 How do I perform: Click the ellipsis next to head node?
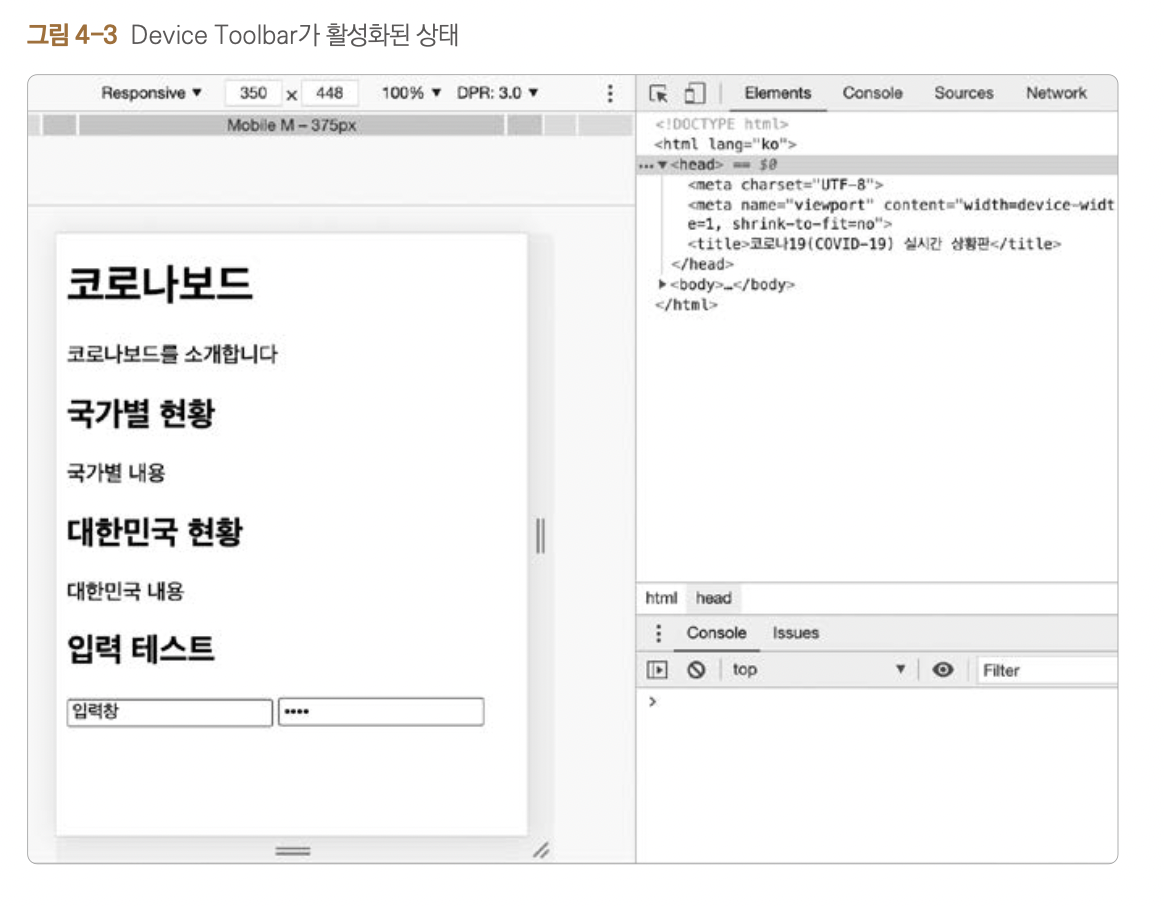click(646, 166)
